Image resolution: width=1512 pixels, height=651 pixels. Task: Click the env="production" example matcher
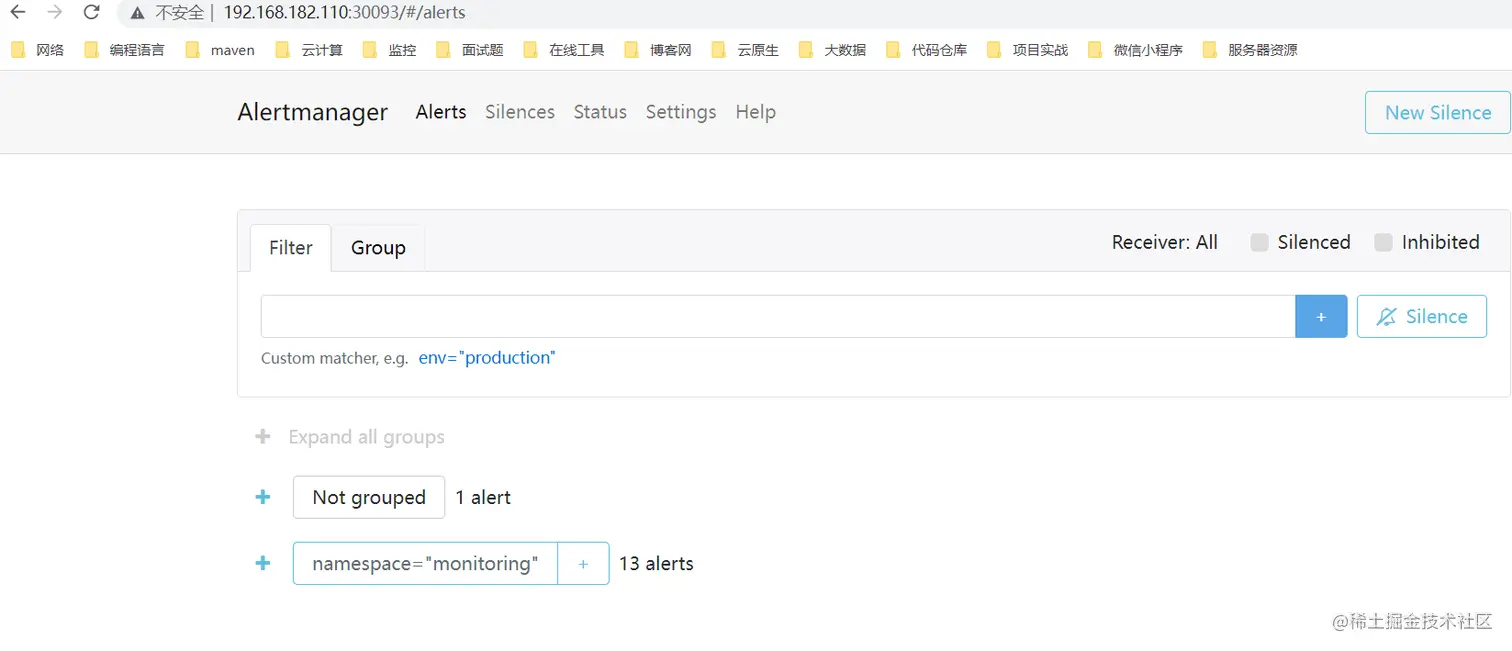tap(487, 357)
